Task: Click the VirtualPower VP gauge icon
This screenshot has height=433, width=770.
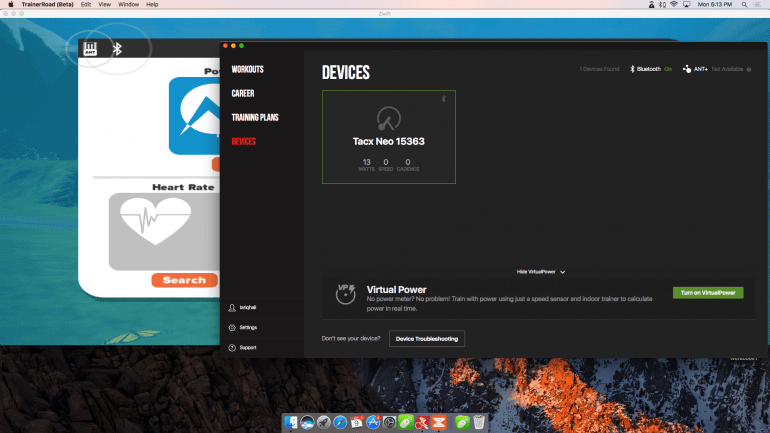Action: click(346, 294)
